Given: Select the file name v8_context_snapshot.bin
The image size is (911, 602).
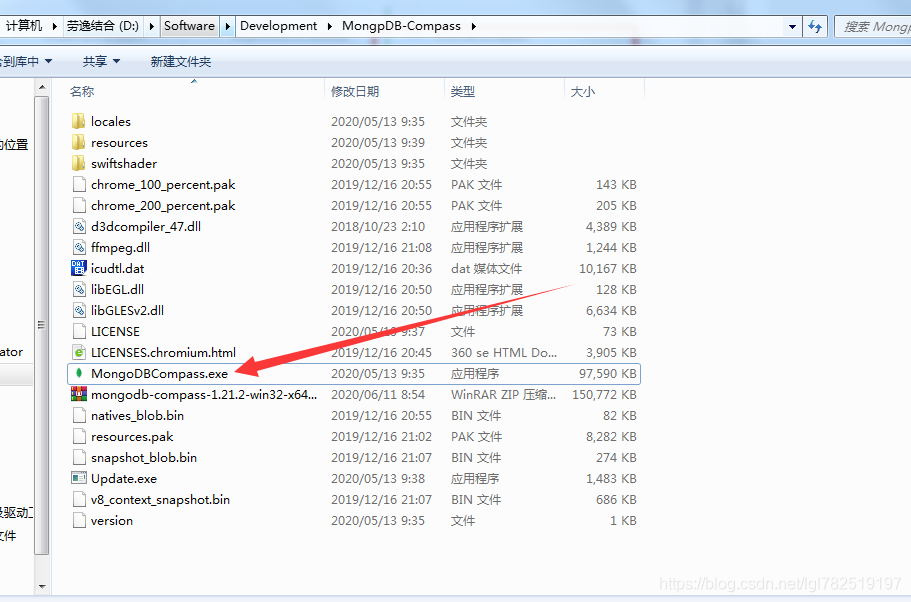Looking at the screenshot, I should tap(160, 500).
